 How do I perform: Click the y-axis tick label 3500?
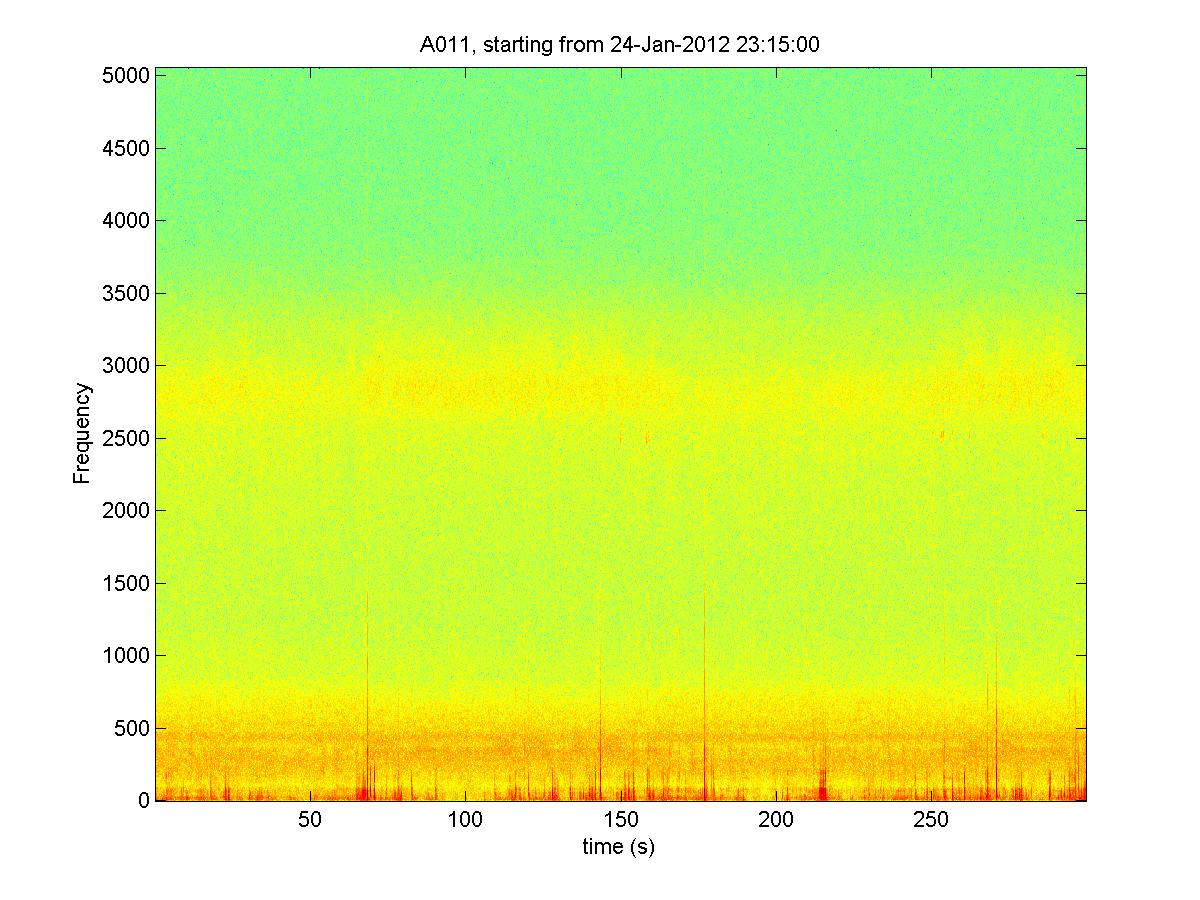tap(126, 294)
